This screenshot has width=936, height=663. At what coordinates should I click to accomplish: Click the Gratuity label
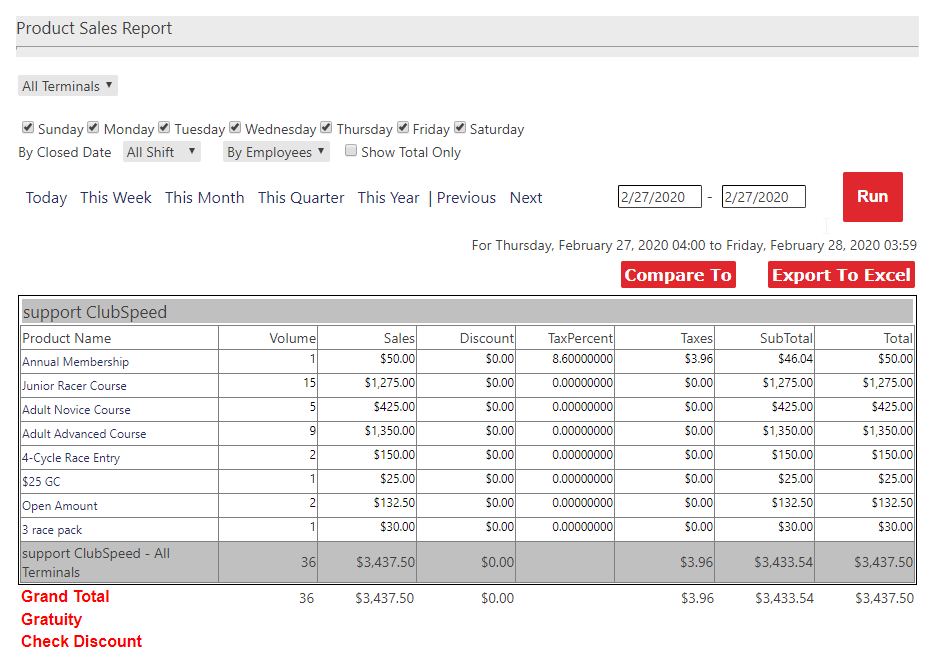51,619
